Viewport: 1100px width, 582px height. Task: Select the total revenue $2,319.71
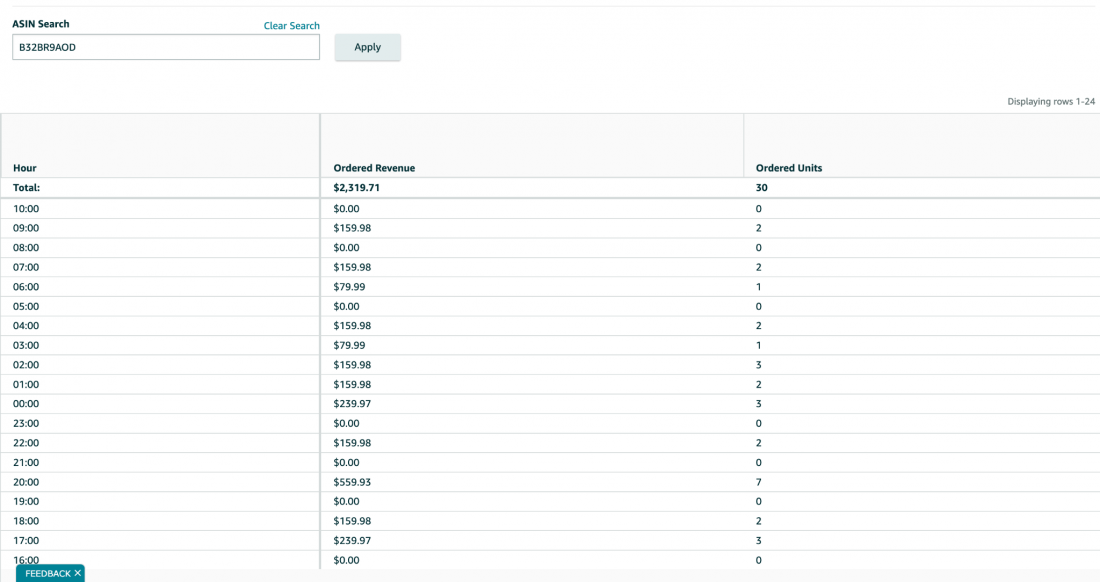click(356, 188)
